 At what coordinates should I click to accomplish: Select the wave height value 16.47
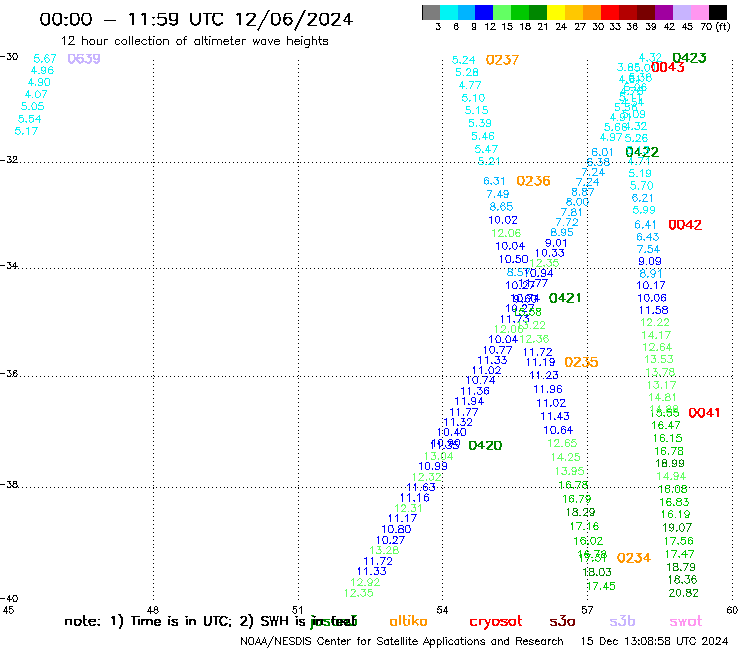pos(666,425)
